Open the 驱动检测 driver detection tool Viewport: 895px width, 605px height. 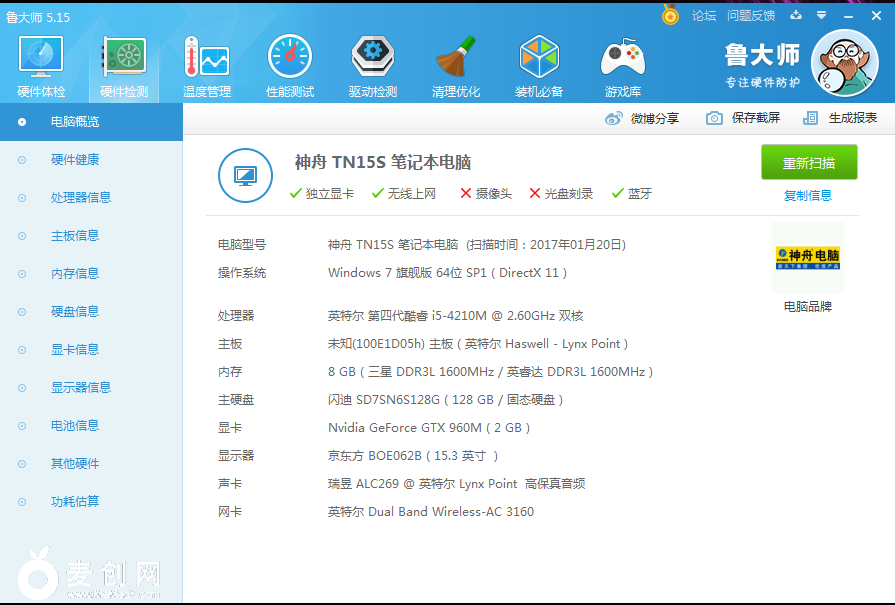click(372, 63)
